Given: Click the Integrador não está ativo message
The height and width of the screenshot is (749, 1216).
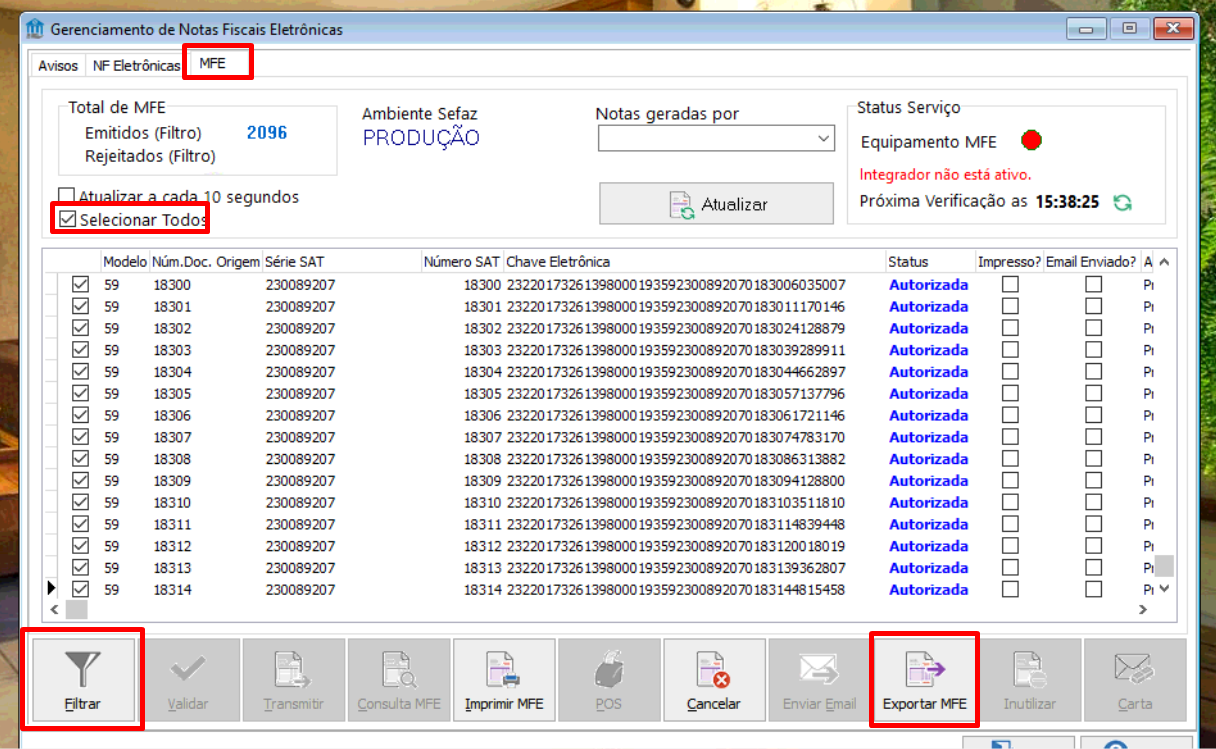Looking at the screenshot, I should pyautogui.click(x=946, y=175).
